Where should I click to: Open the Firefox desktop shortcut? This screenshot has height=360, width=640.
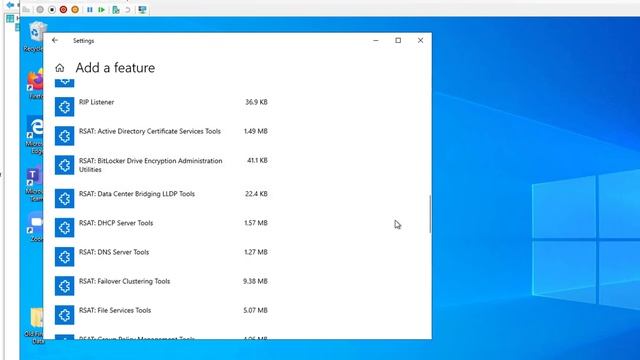click(36, 84)
